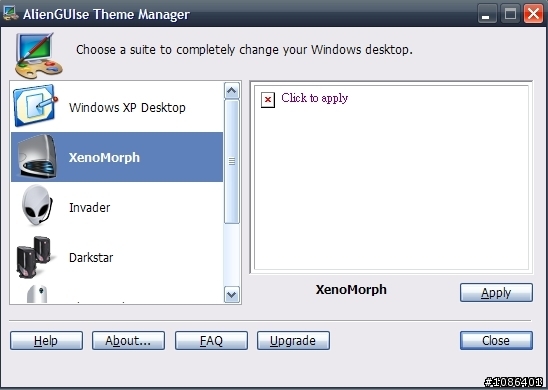
Task: Click the 'Click to apply' link
Action: [x=315, y=98]
